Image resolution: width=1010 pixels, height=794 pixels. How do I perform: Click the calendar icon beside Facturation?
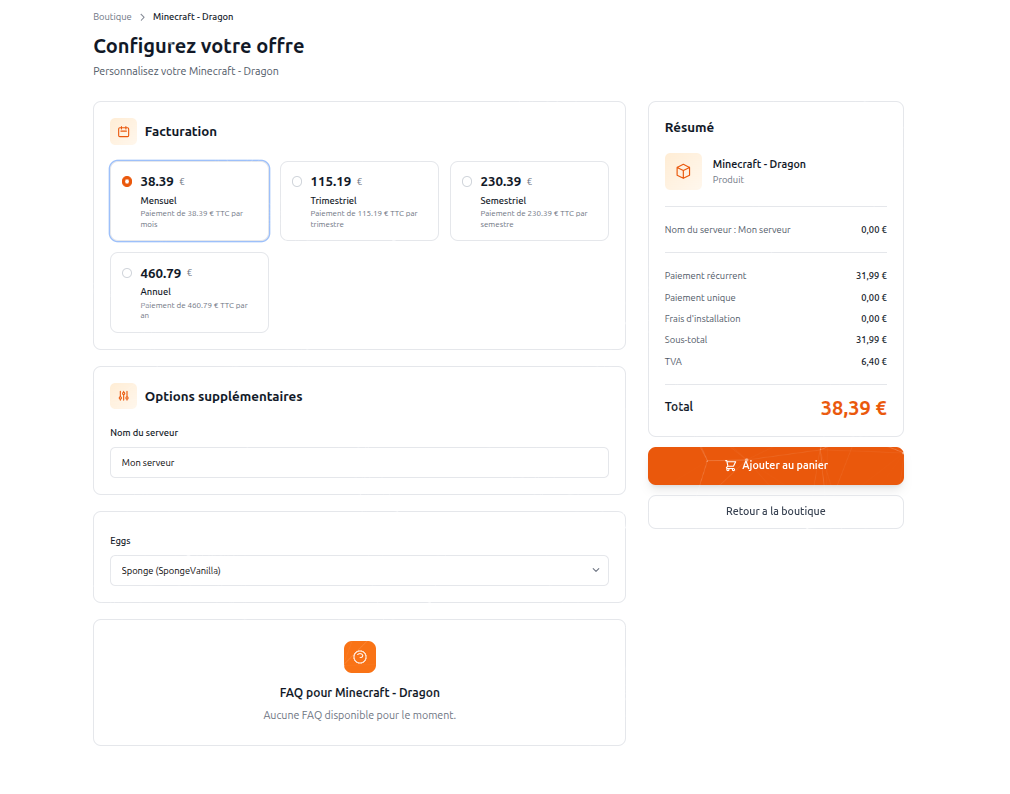123,131
